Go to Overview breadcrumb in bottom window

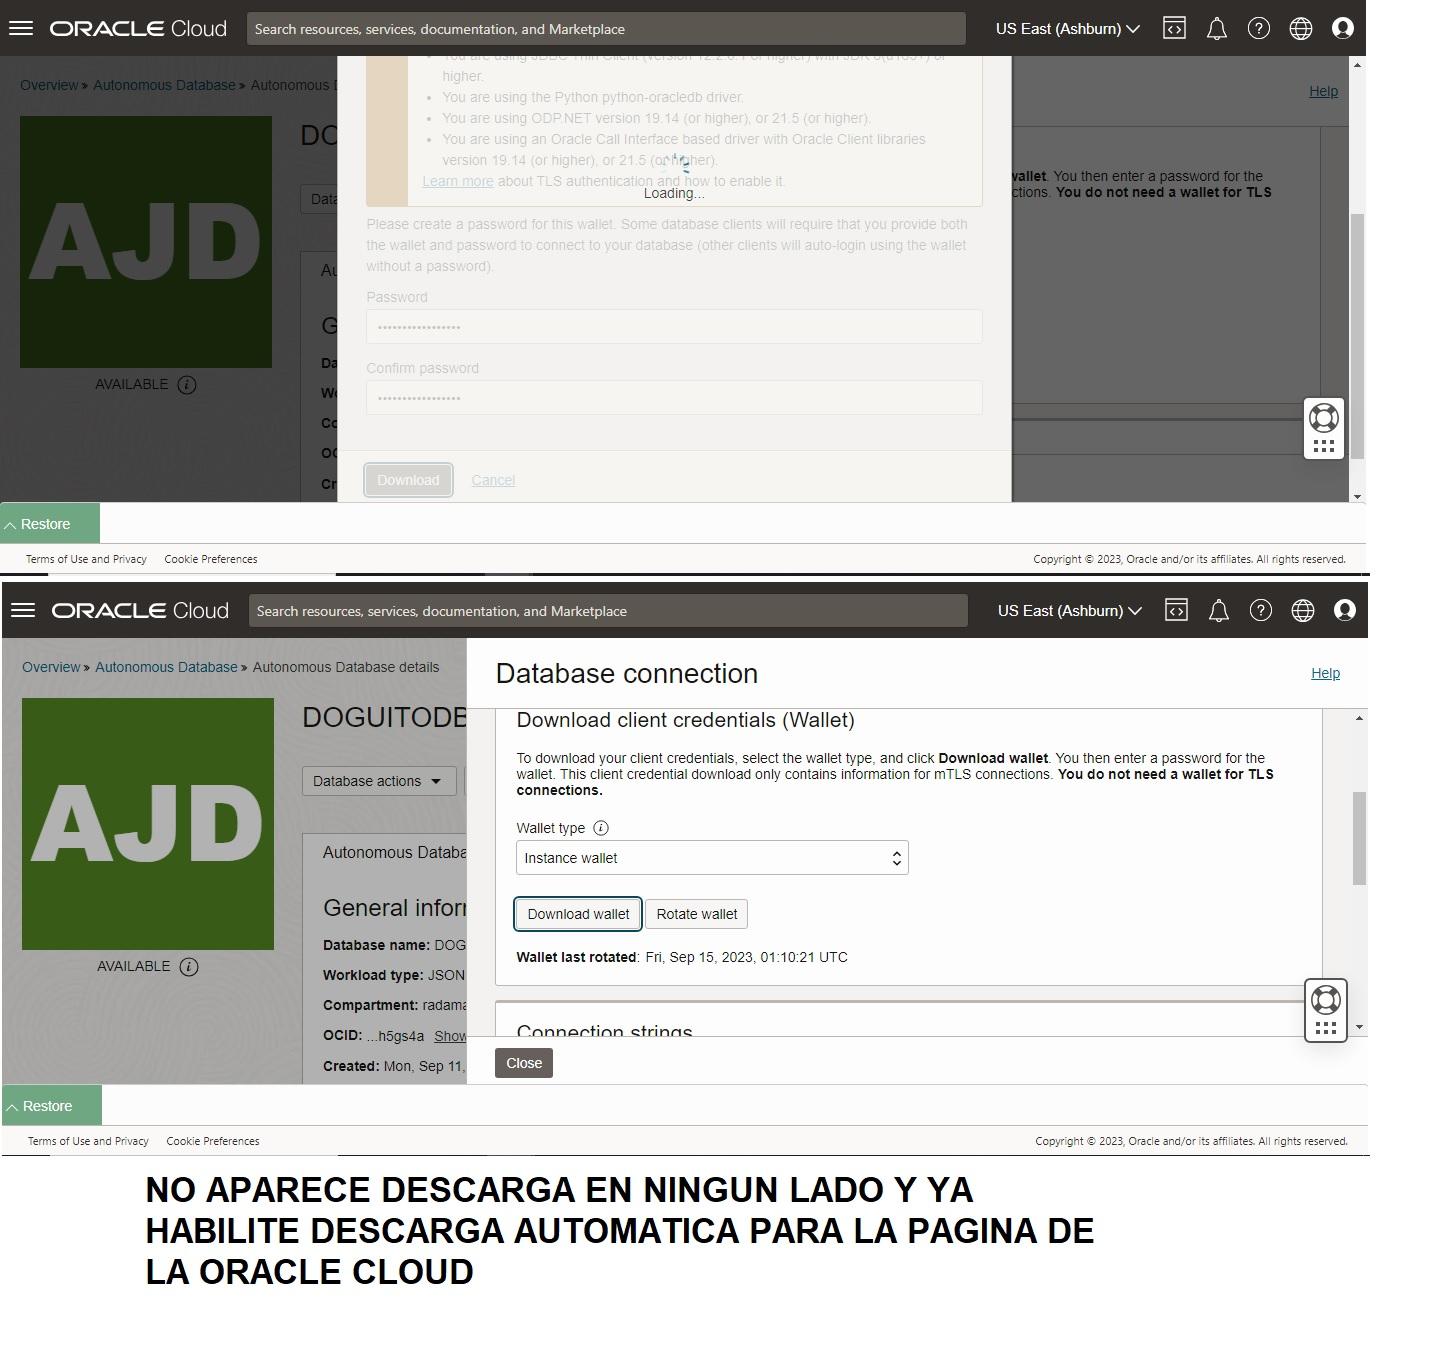pyautogui.click(x=51, y=667)
